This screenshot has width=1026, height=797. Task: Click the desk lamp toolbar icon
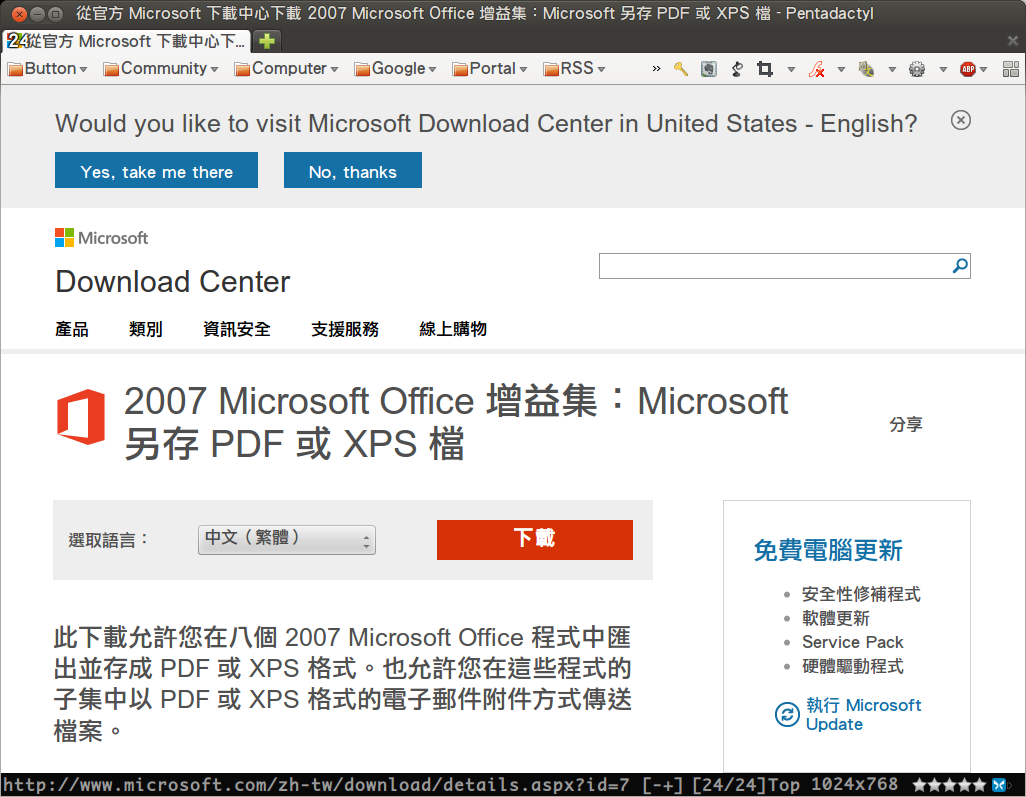click(735, 69)
